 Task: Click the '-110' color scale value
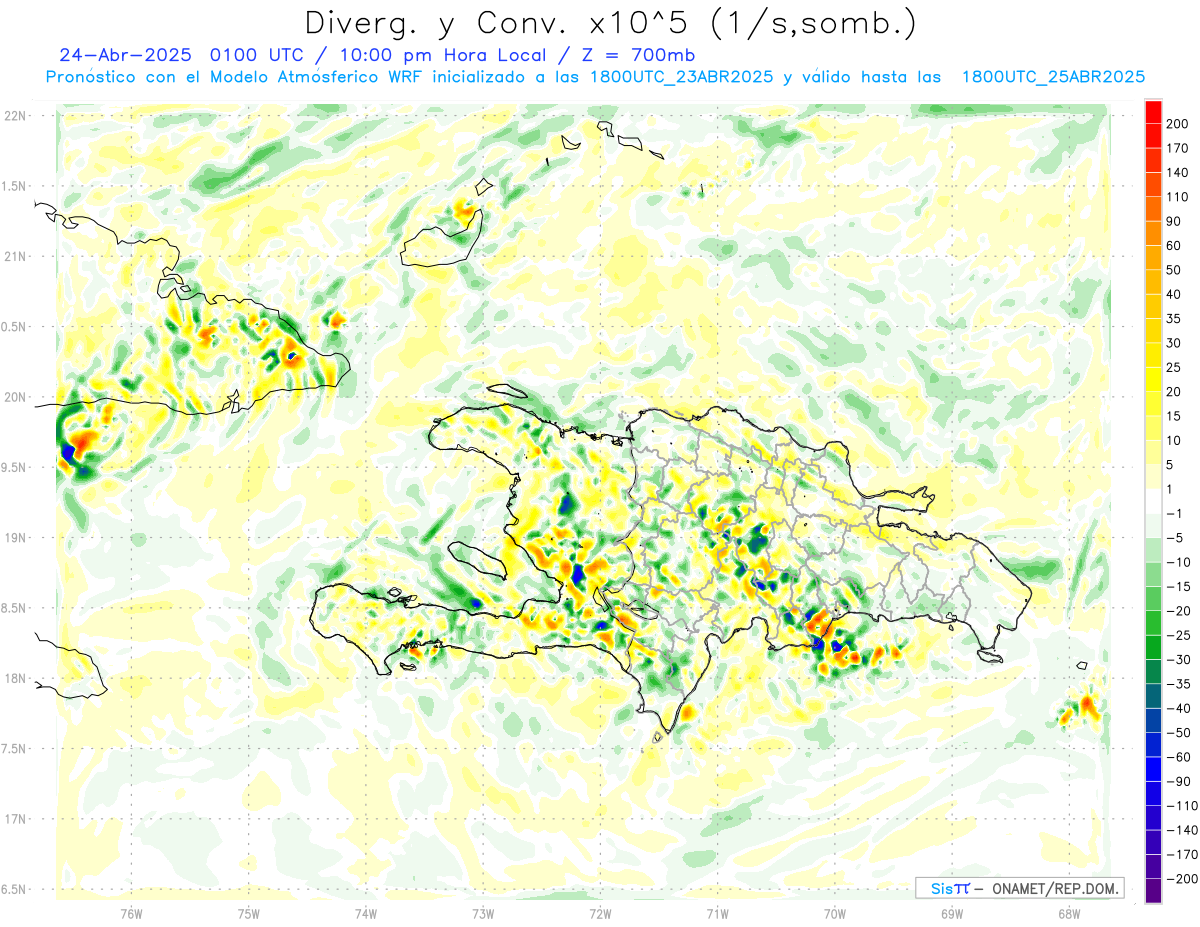1181,805
